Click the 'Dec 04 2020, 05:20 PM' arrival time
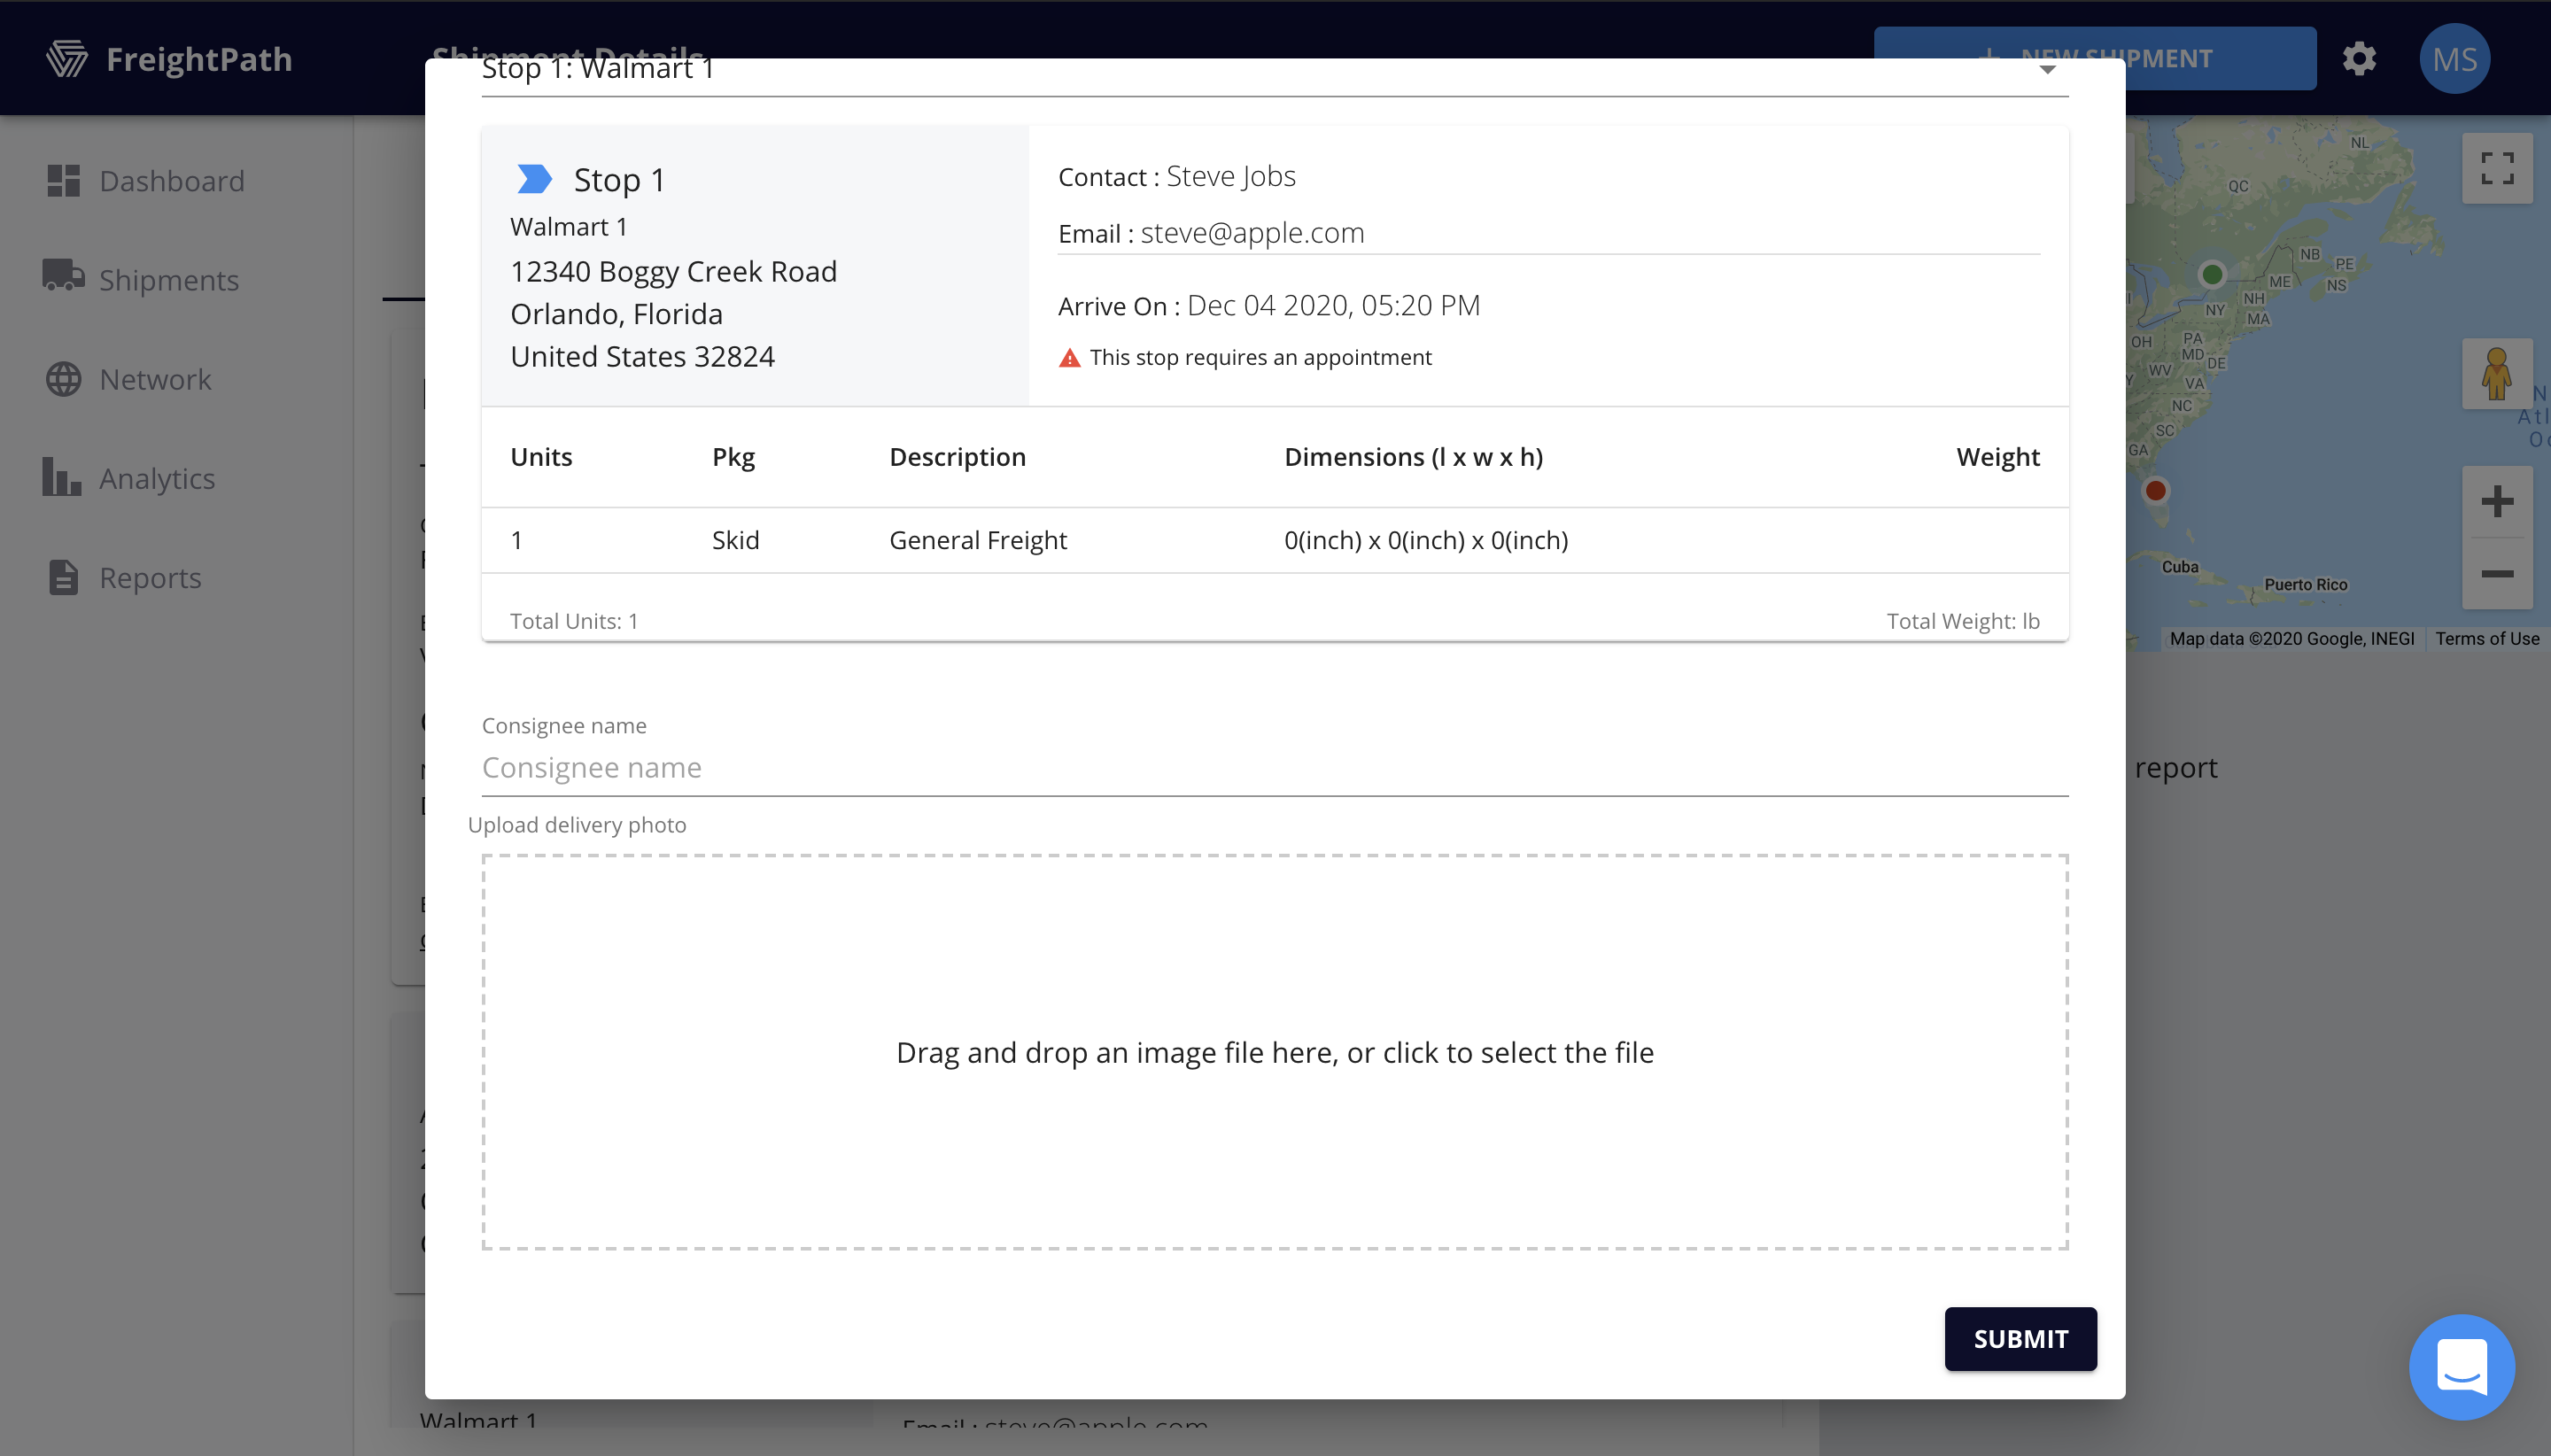This screenshot has width=2551, height=1456. click(x=1333, y=305)
